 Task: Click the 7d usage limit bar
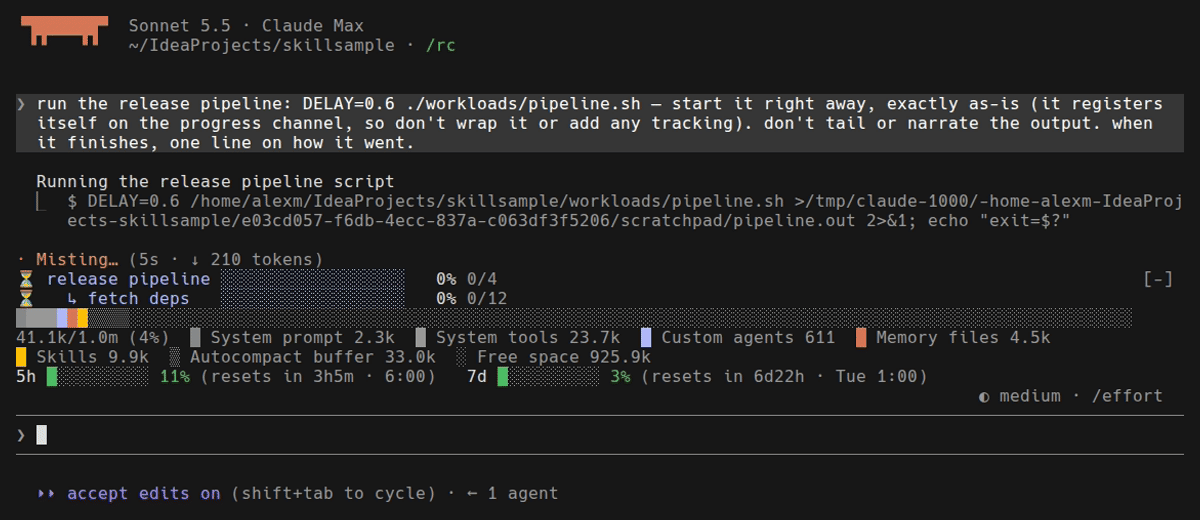[x=548, y=377]
